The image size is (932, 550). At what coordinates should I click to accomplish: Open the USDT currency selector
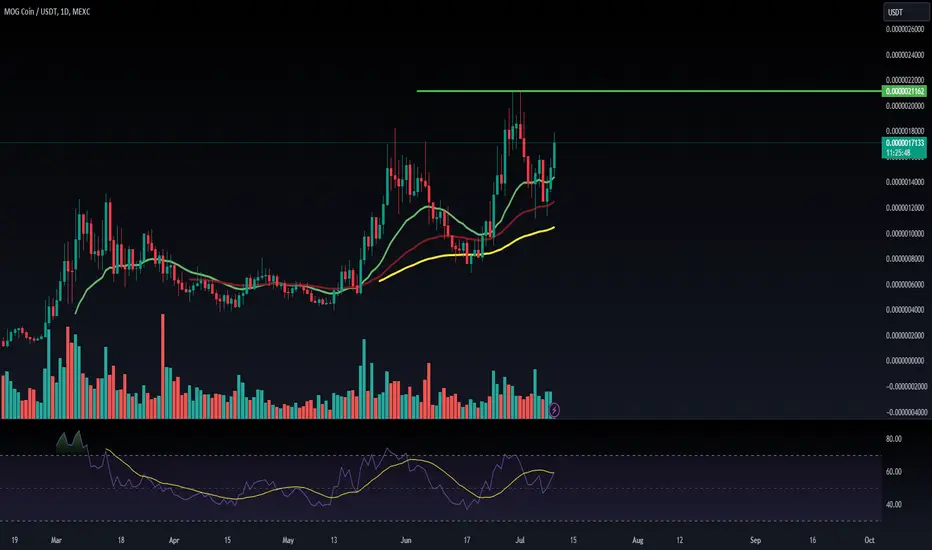906,12
